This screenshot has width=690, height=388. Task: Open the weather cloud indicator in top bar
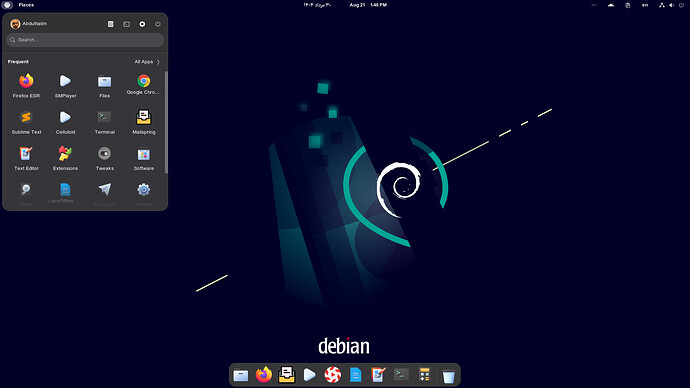pyautogui.click(x=611, y=5)
